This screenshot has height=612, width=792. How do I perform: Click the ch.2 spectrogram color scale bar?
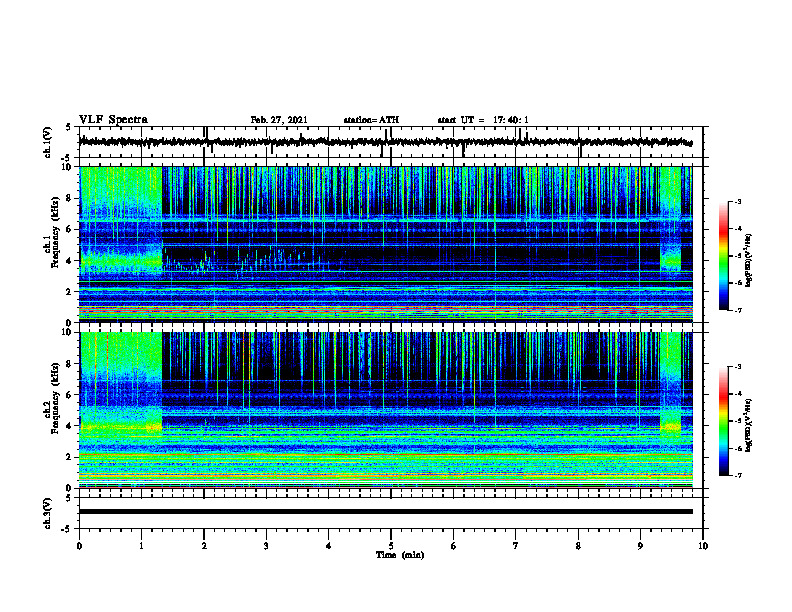pyautogui.click(x=724, y=421)
